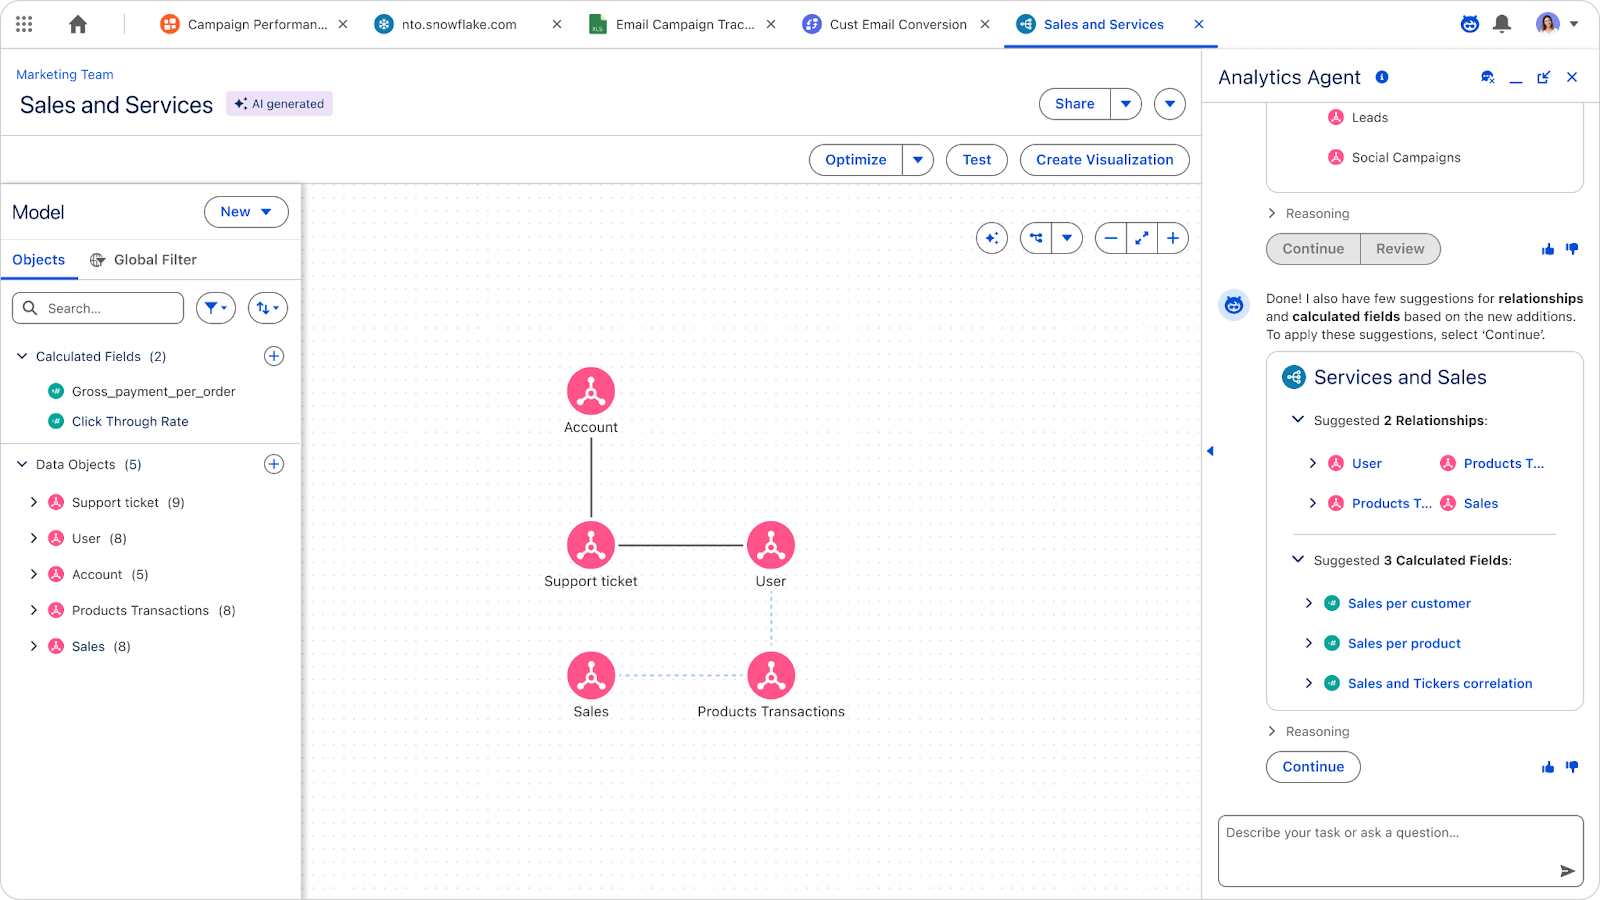
Task: Click the object Search field
Action: coord(98,308)
